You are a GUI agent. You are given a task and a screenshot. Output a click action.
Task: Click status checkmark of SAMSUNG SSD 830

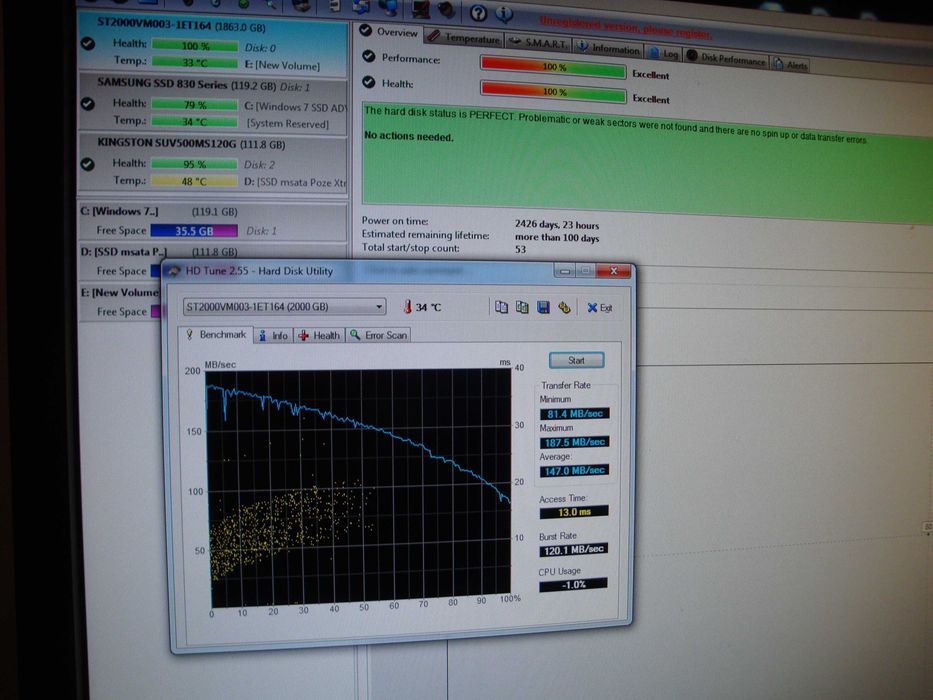87,104
